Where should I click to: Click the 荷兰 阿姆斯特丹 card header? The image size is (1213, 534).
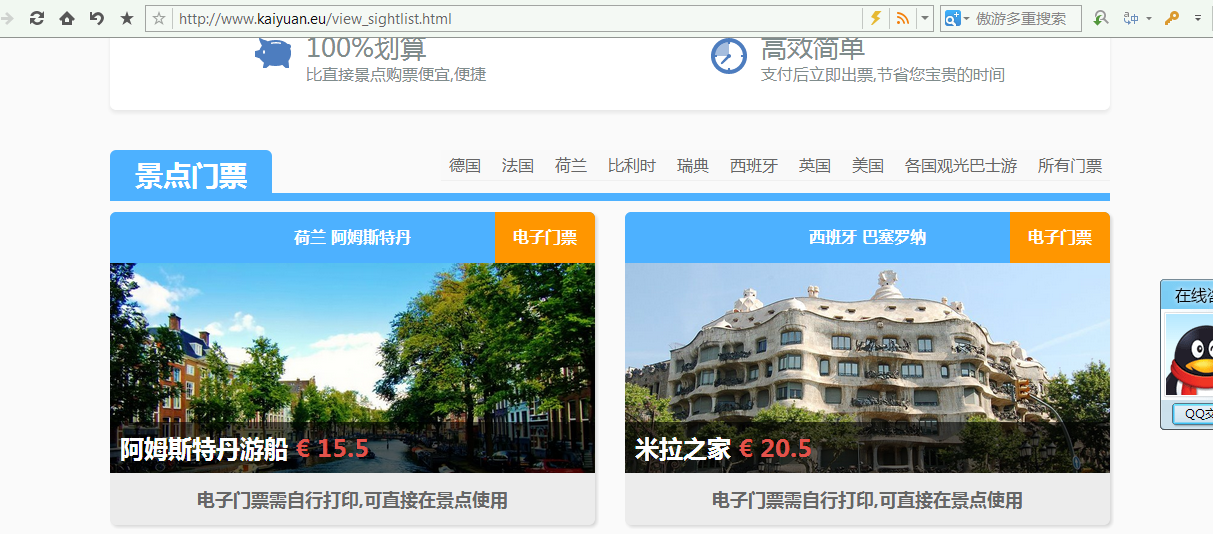[x=352, y=237]
